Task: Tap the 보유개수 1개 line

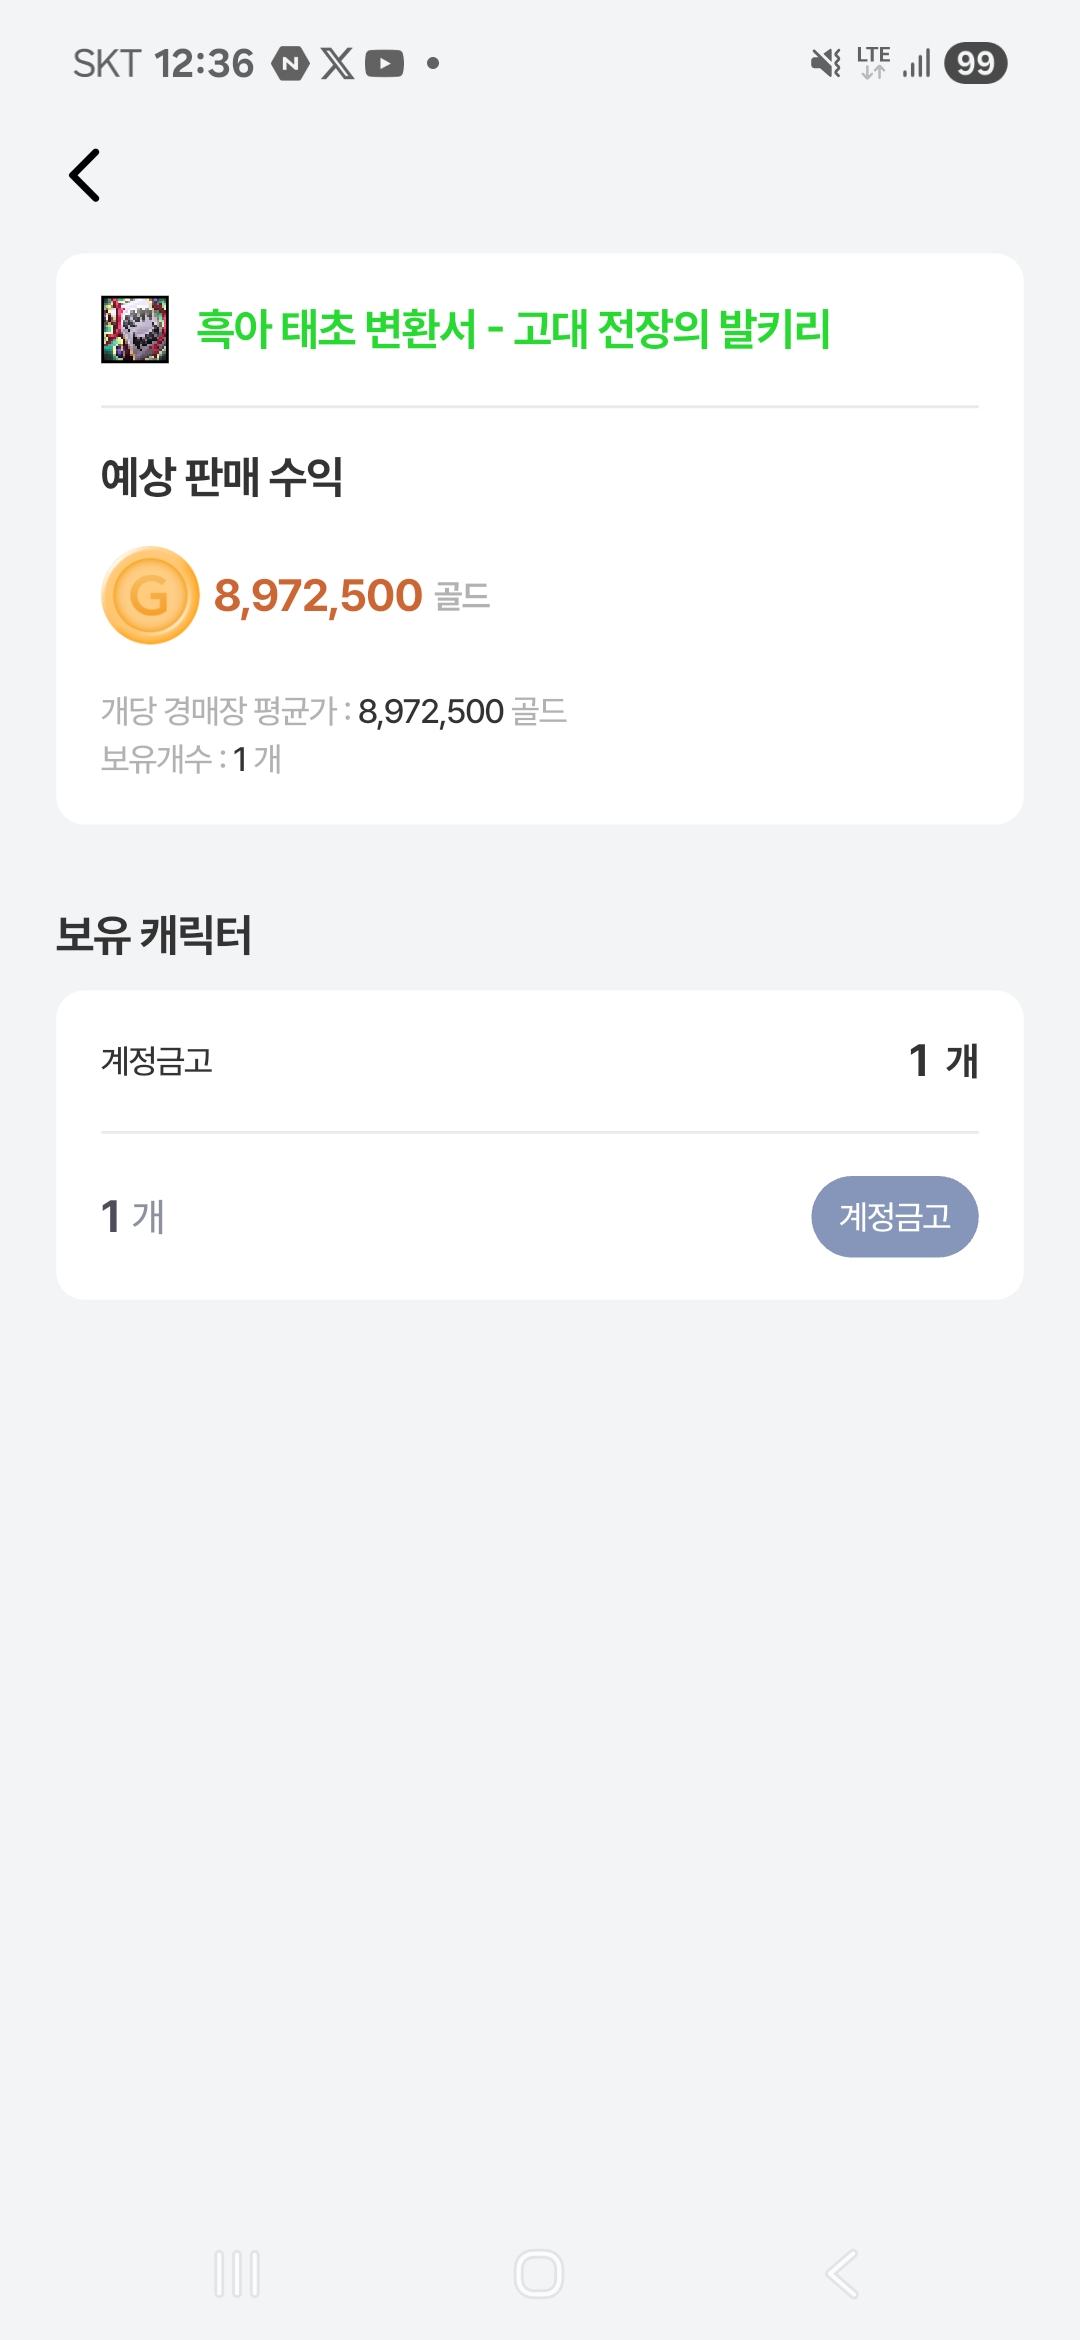Action: (x=191, y=759)
